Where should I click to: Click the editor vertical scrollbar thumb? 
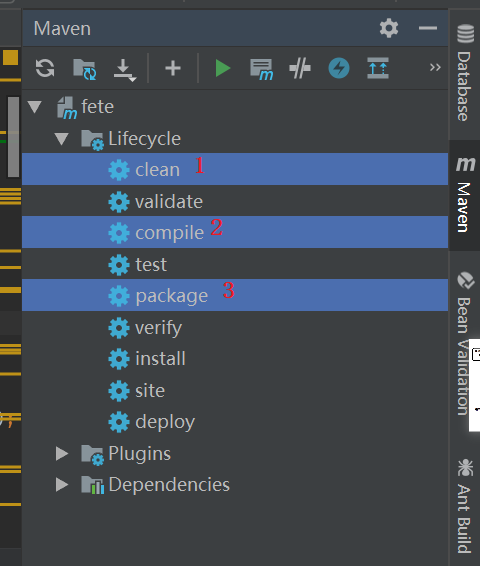[13, 137]
